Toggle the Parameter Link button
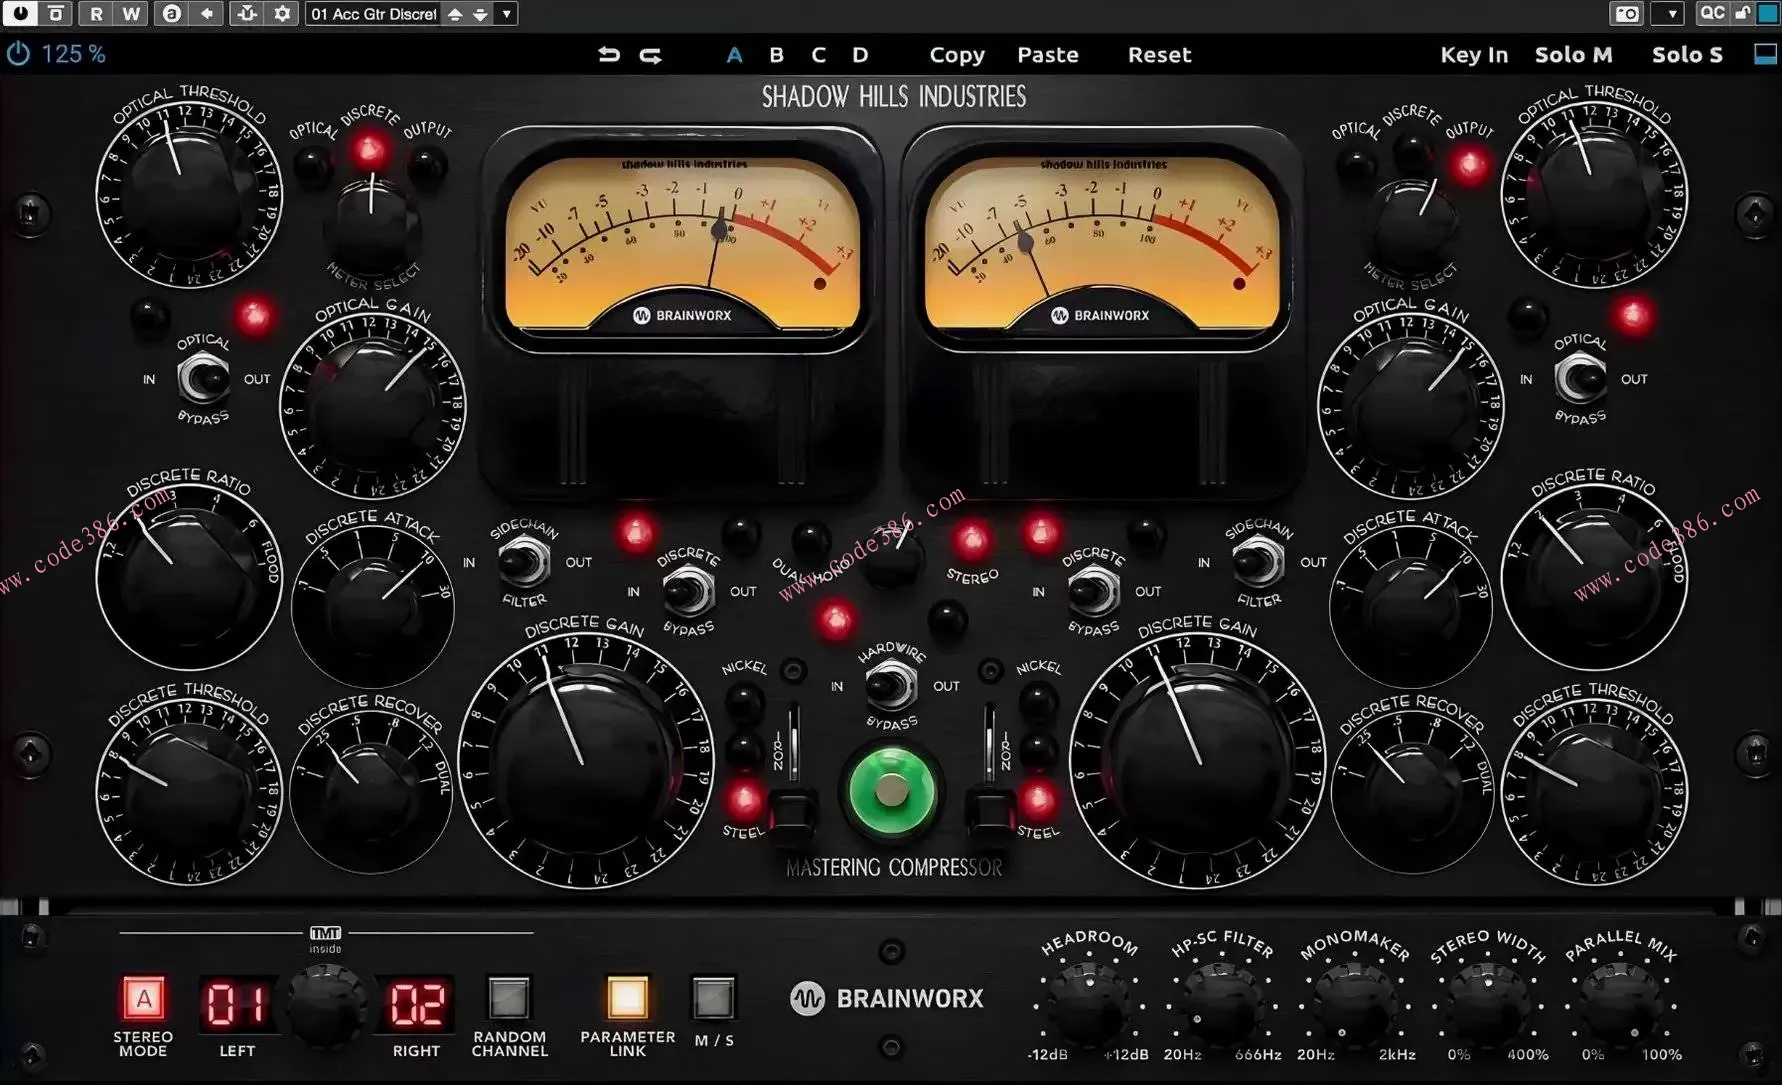This screenshot has height=1085, width=1782. [x=627, y=997]
